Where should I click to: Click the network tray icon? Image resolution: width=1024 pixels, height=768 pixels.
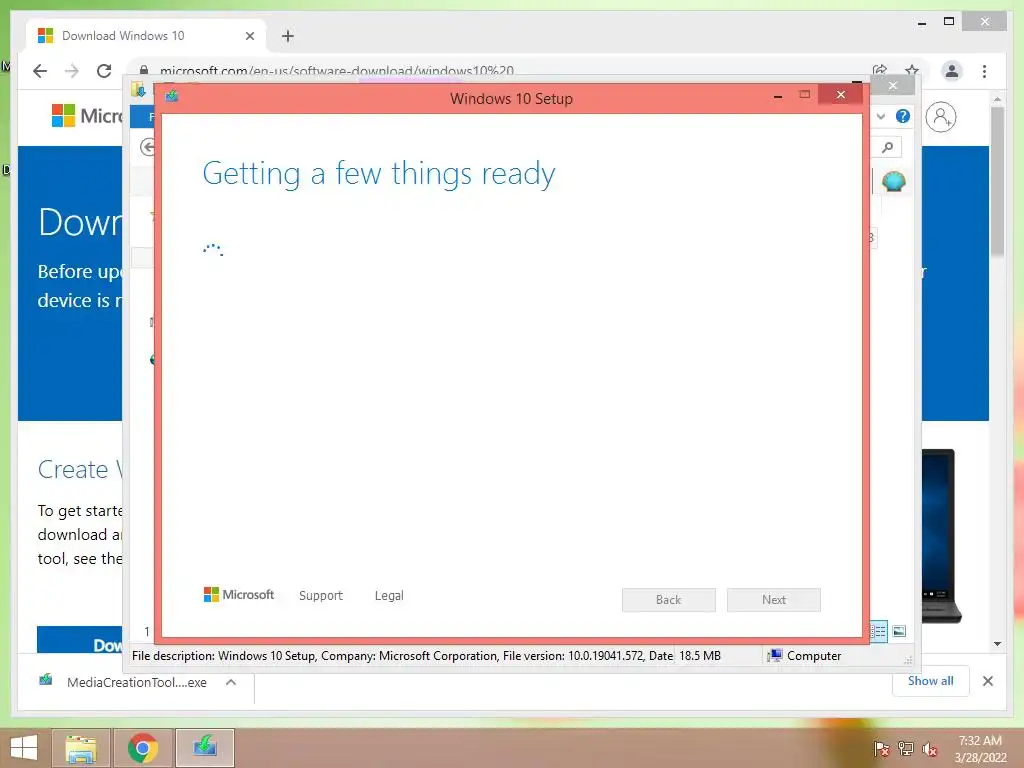(x=906, y=748)
